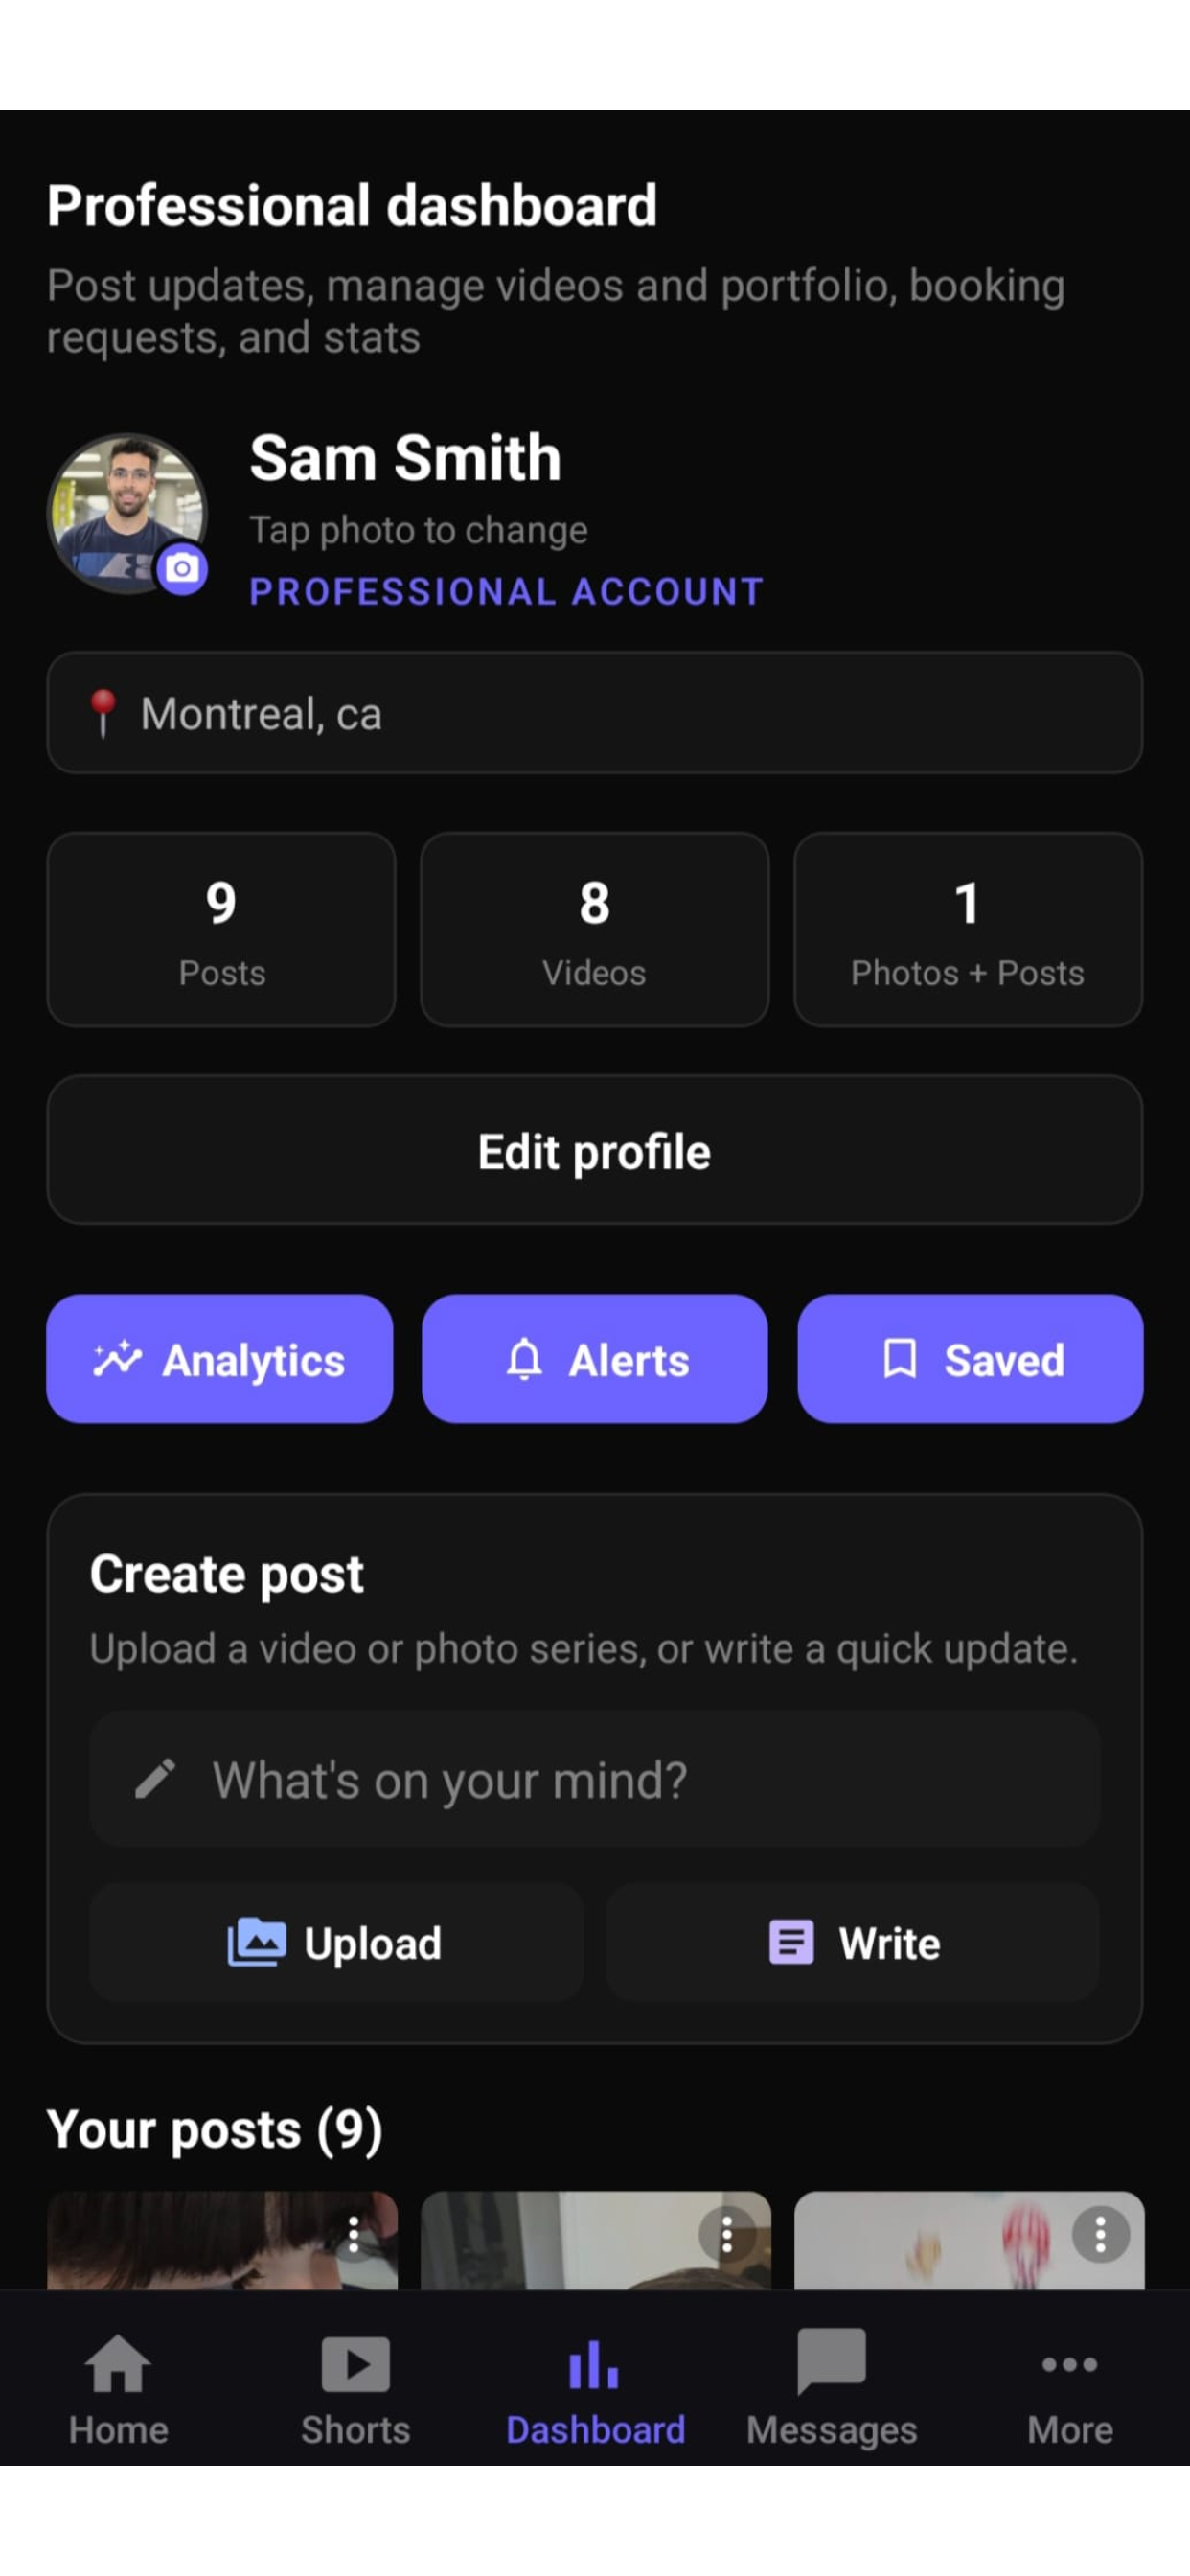Screen dimensions: 1190x2576
Task: Open Saved items with bookmark icon
Action: click(970, 1359)
